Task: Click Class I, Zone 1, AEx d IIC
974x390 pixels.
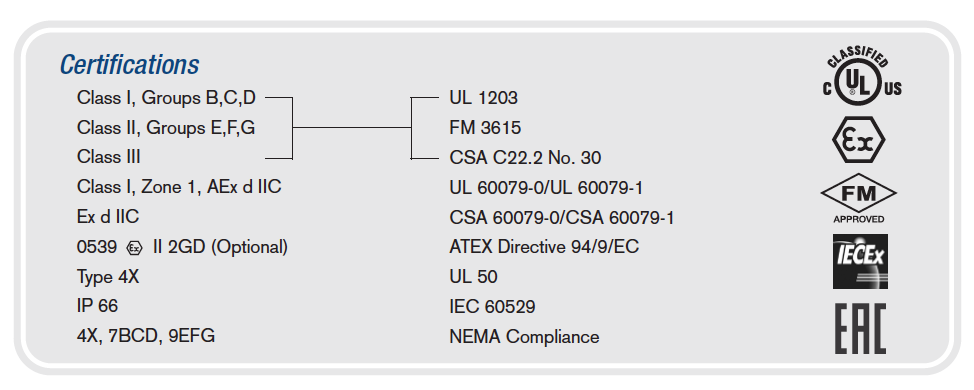Action: click(179, 187)
